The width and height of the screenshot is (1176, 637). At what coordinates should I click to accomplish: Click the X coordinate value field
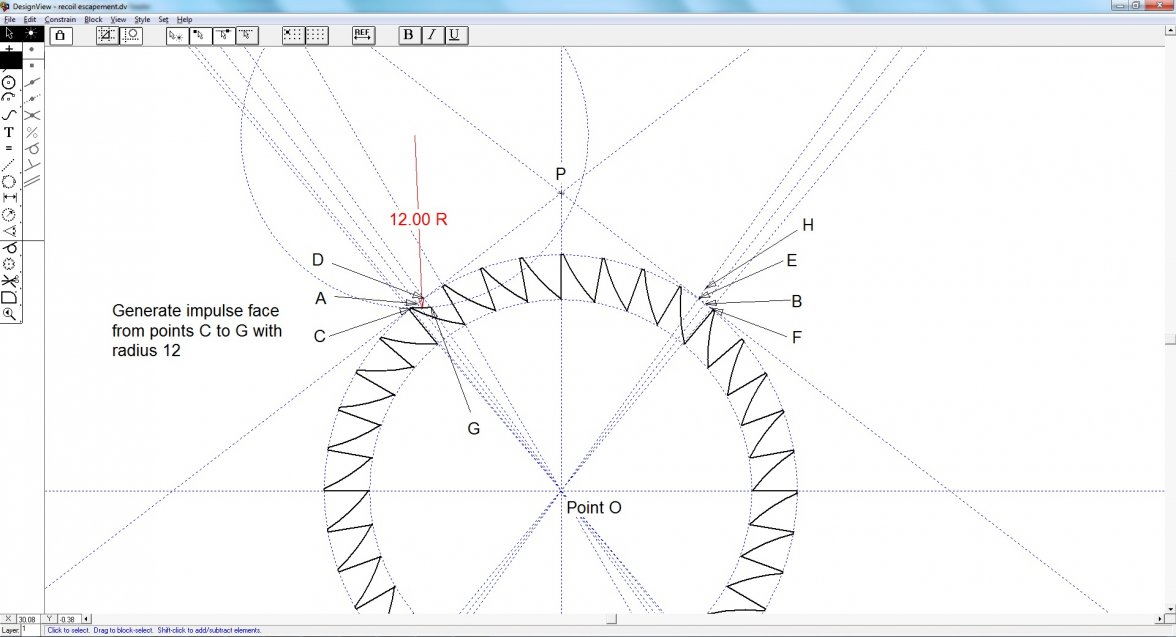[27, 619]
